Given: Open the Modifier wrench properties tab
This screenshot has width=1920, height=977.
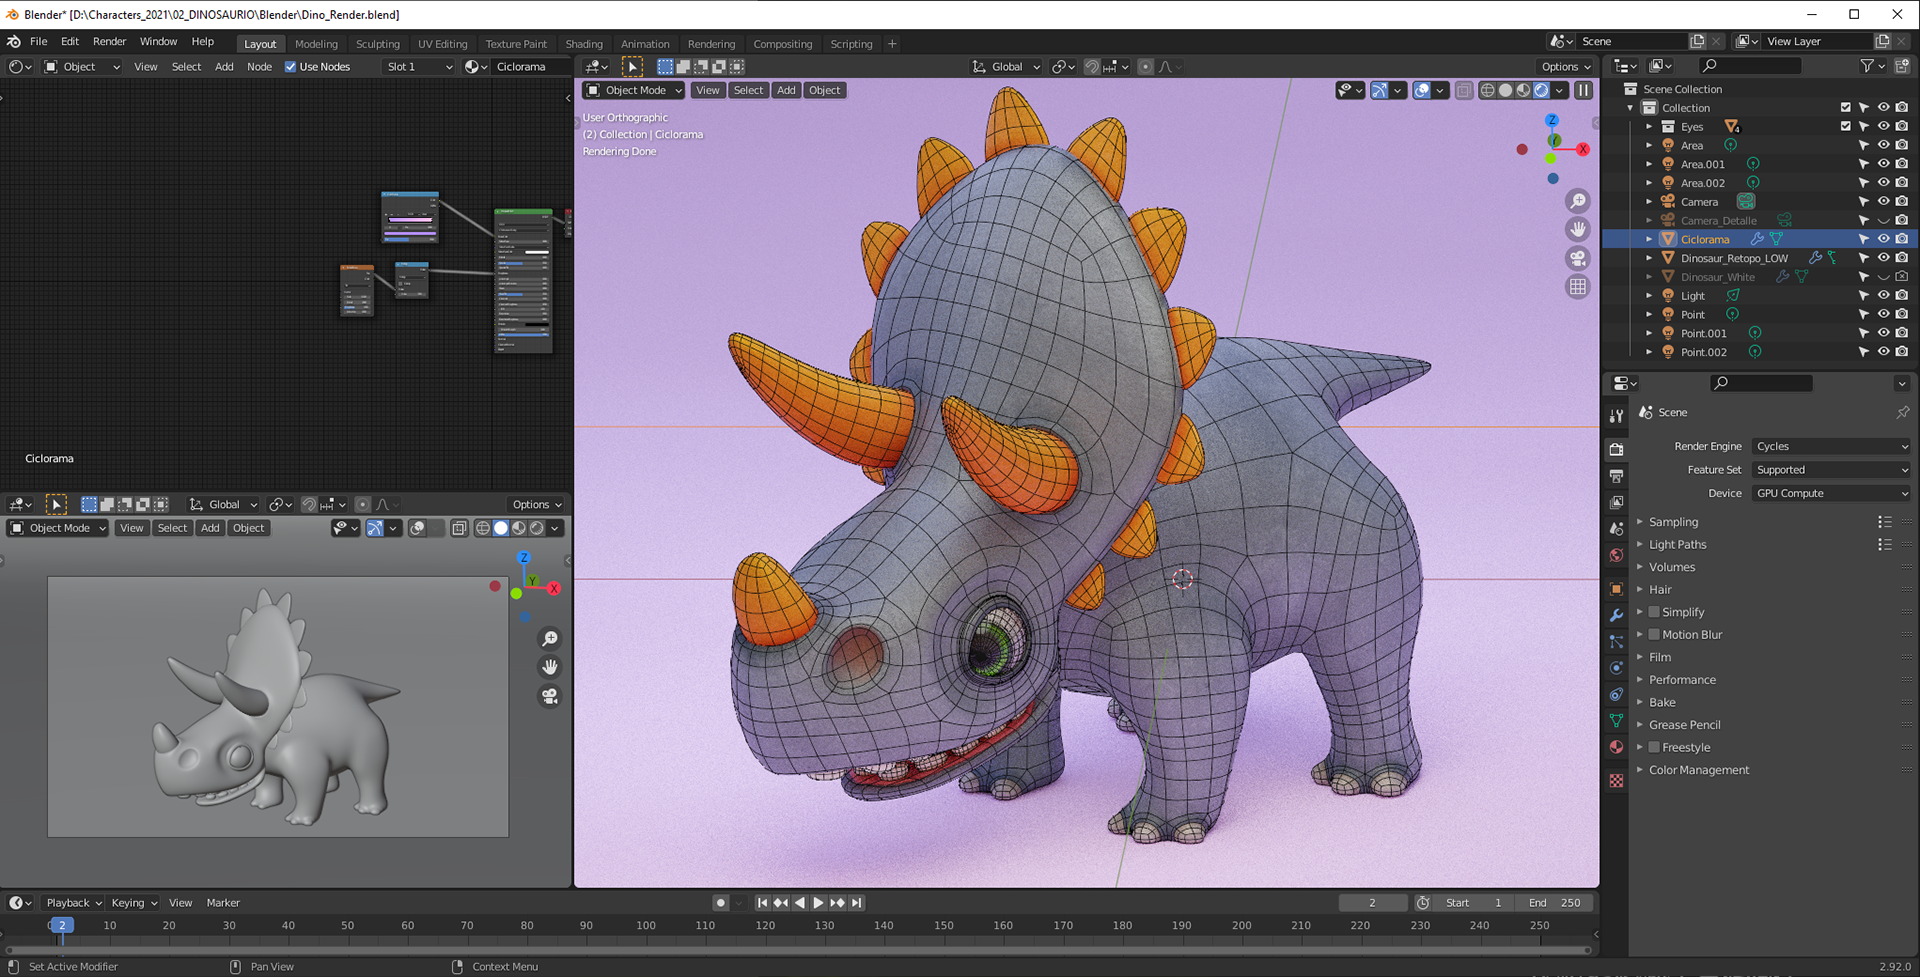Looking at the screenshot, I should (x=1616, y=615).
